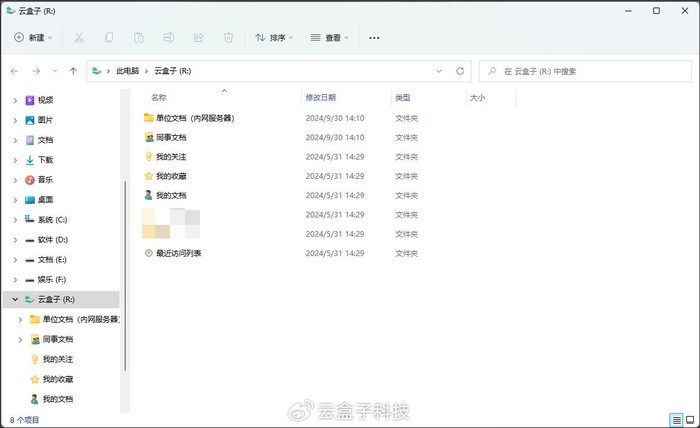Open the 排序 sort dropdown
Screen dimensions: 700x428
[274, 37]
